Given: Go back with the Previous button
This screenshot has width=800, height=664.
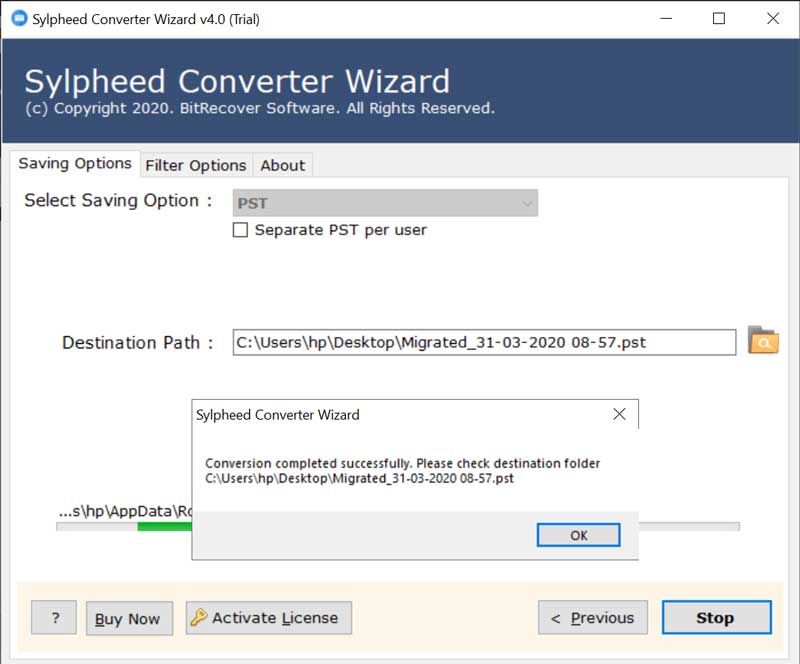Looking at the screenshot, I should coord(593,618).
